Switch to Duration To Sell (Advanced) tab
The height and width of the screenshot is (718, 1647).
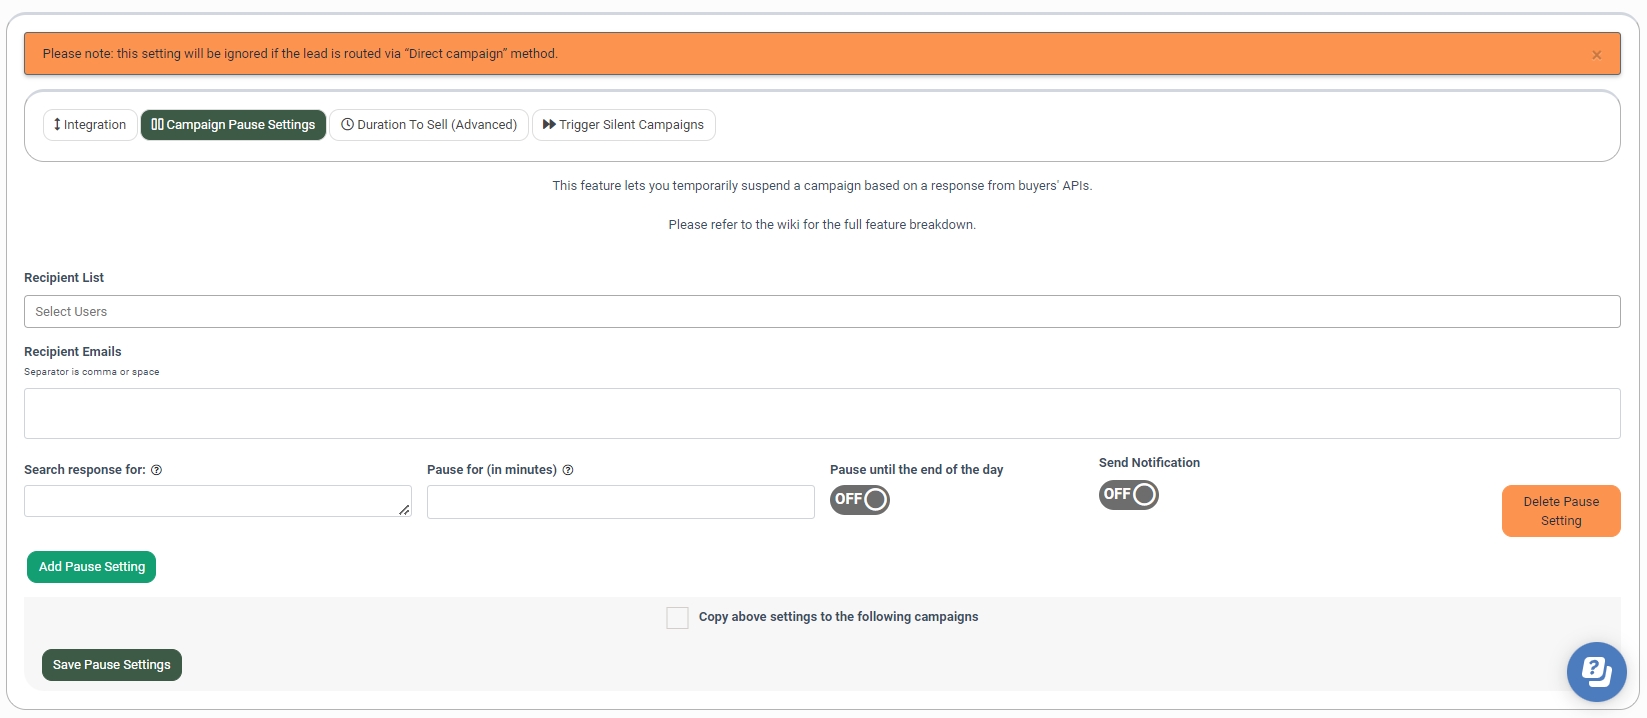pyautogui.click(x=429, y=125)
